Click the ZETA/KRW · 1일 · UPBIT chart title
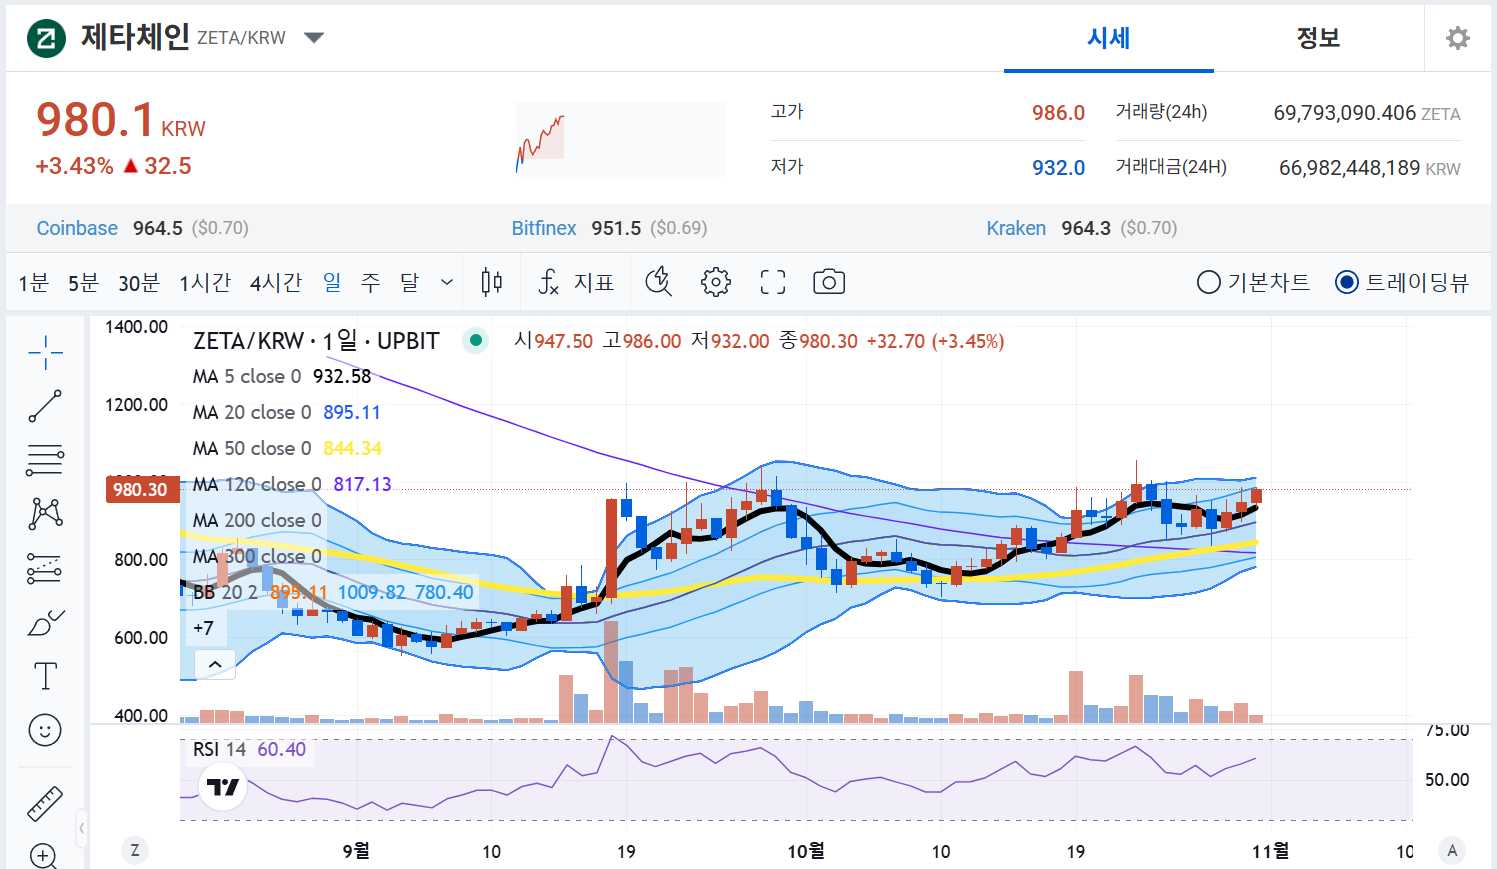 316,341
